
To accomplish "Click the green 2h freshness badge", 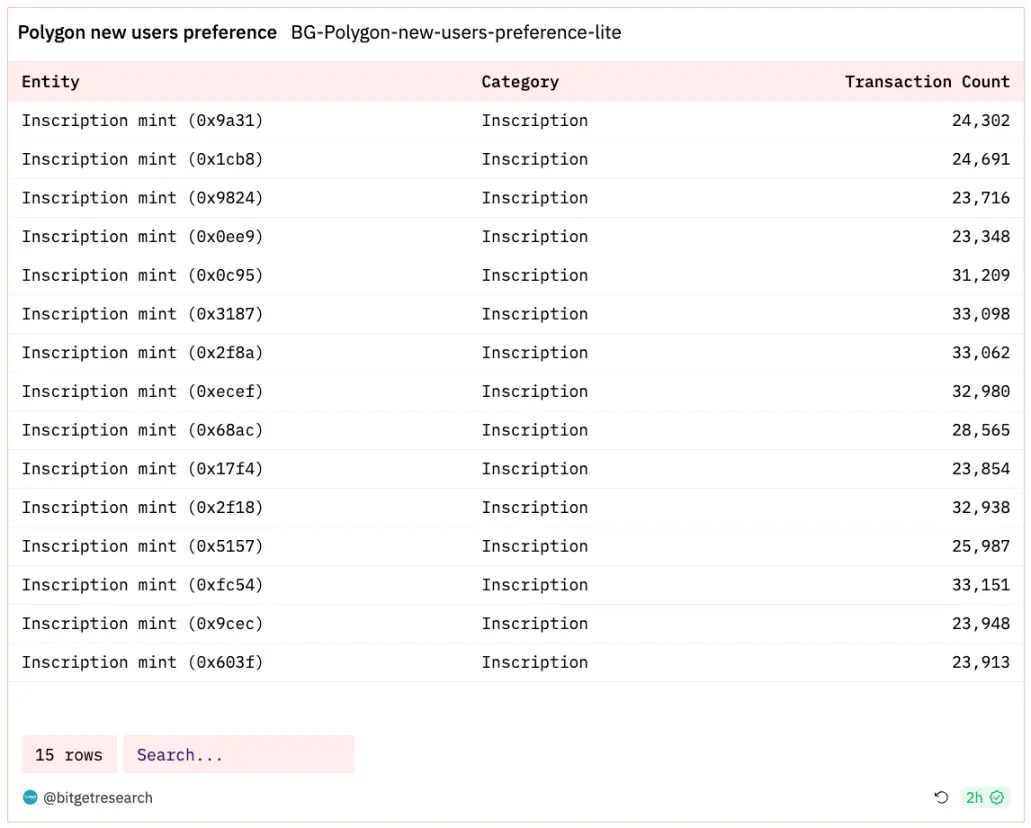I will pyautogui.click(x=985, y=797).
